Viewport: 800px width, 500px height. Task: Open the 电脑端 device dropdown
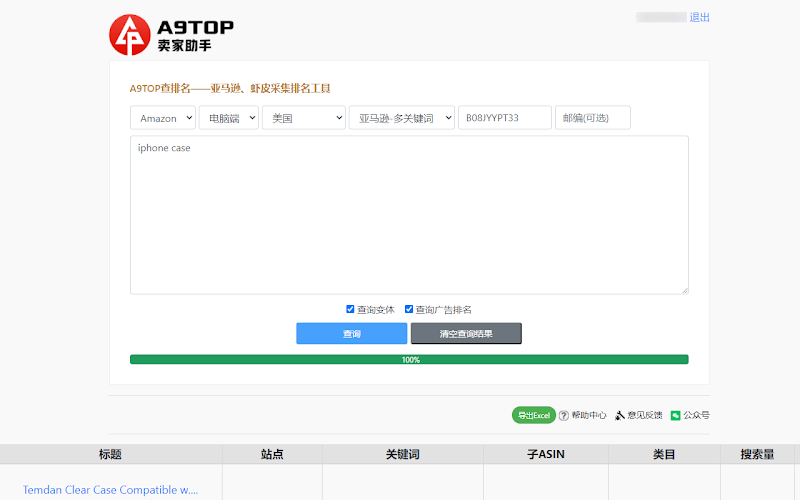(x=229, y=118)
